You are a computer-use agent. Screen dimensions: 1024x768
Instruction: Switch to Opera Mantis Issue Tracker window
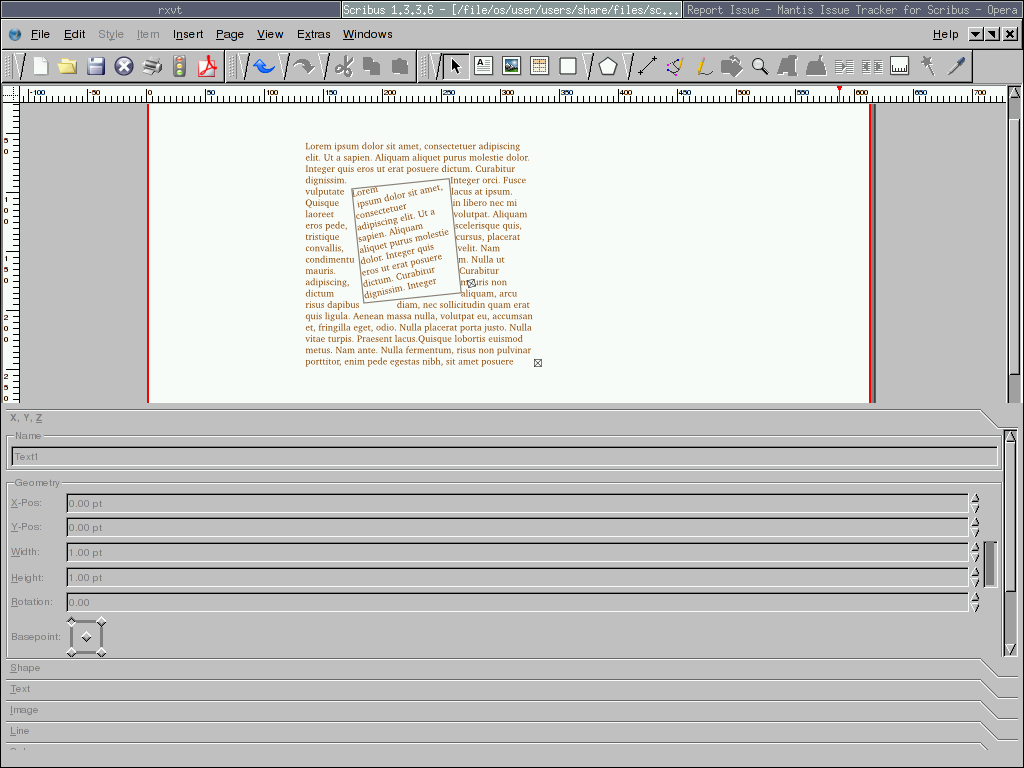pyautogui.click(x=852, y=10)
